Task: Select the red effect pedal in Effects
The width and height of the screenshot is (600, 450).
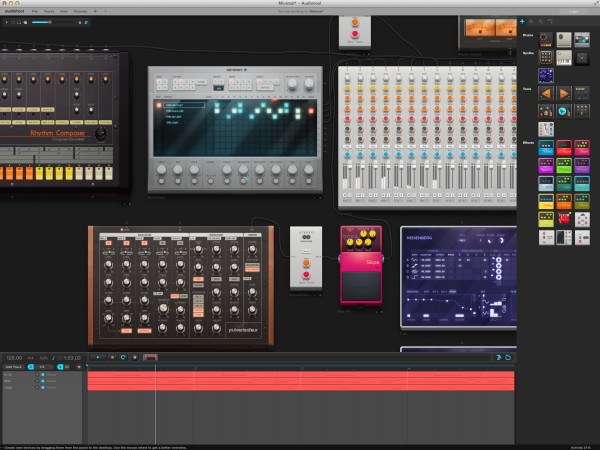Action: pos(564,148)
